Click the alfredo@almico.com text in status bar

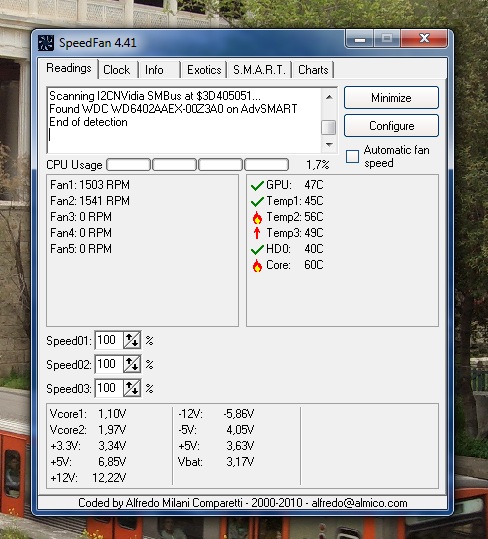point(359,503)
